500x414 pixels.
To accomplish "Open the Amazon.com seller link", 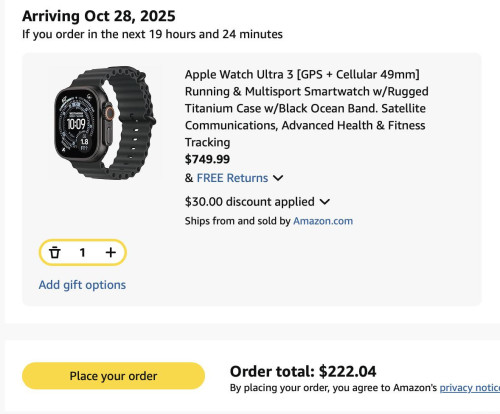I will (323, 221).
